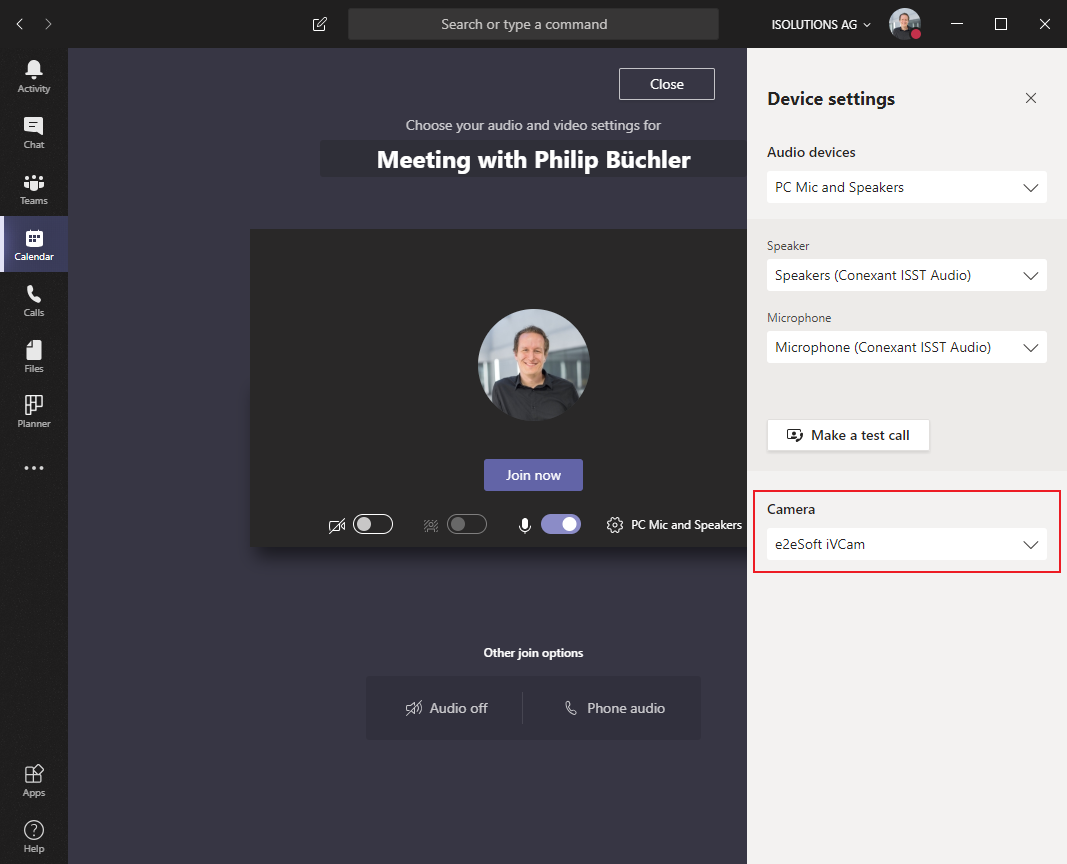
Task: Enable the background blur toggle
Action: coord(467,524)
